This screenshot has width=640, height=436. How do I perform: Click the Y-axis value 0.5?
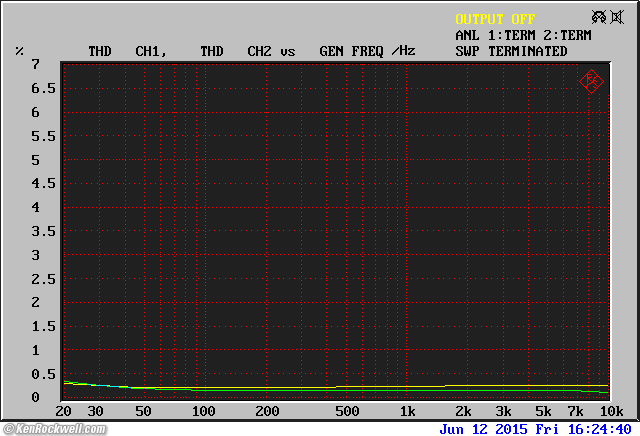[43, 374]
